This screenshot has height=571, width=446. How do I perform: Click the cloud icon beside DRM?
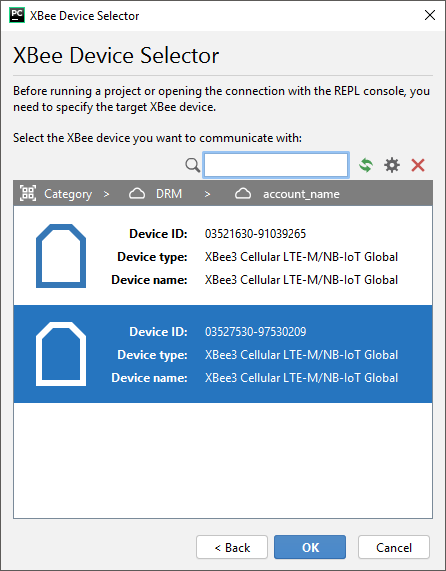(x=137, y=194)
